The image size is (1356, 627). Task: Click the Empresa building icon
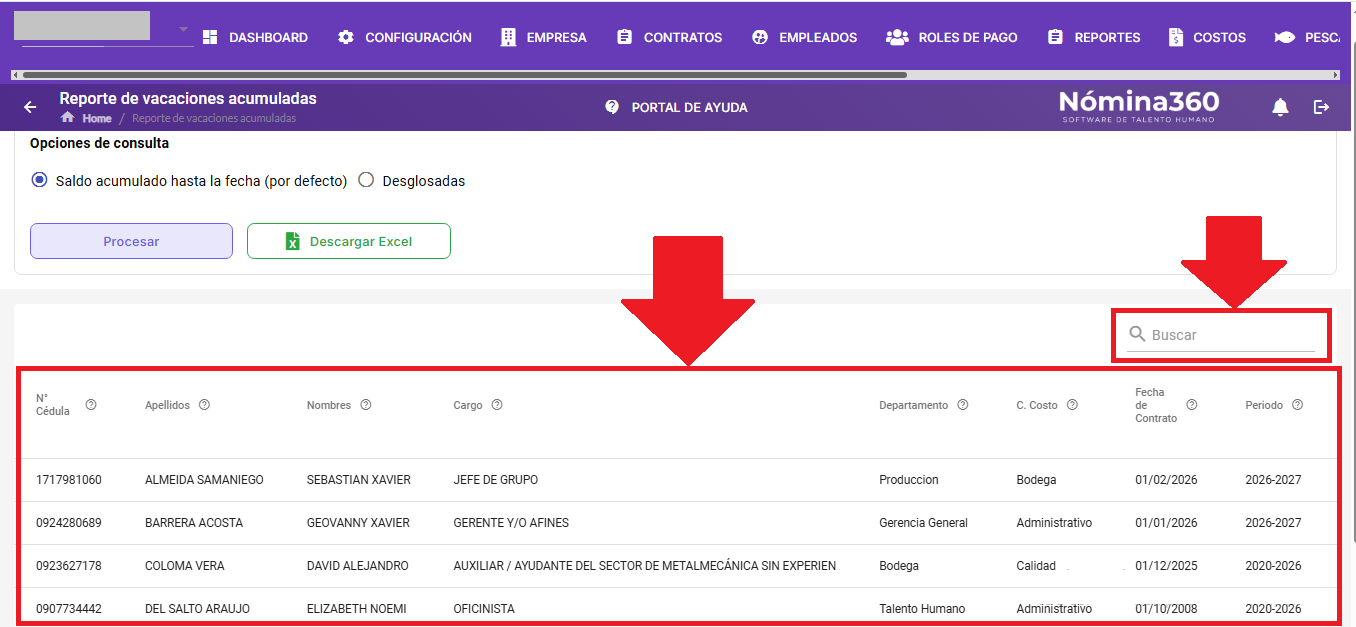coord(508,37)
